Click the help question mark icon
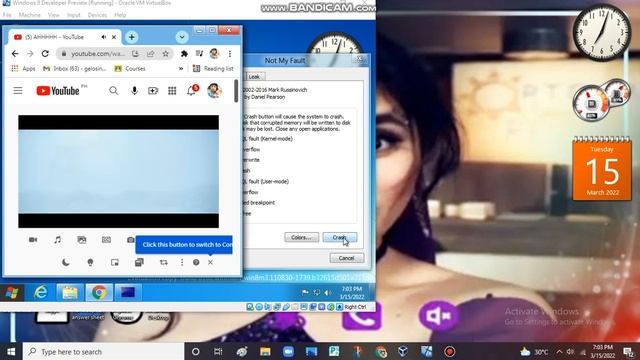640x360 pixels. click(x=196, y=262)
